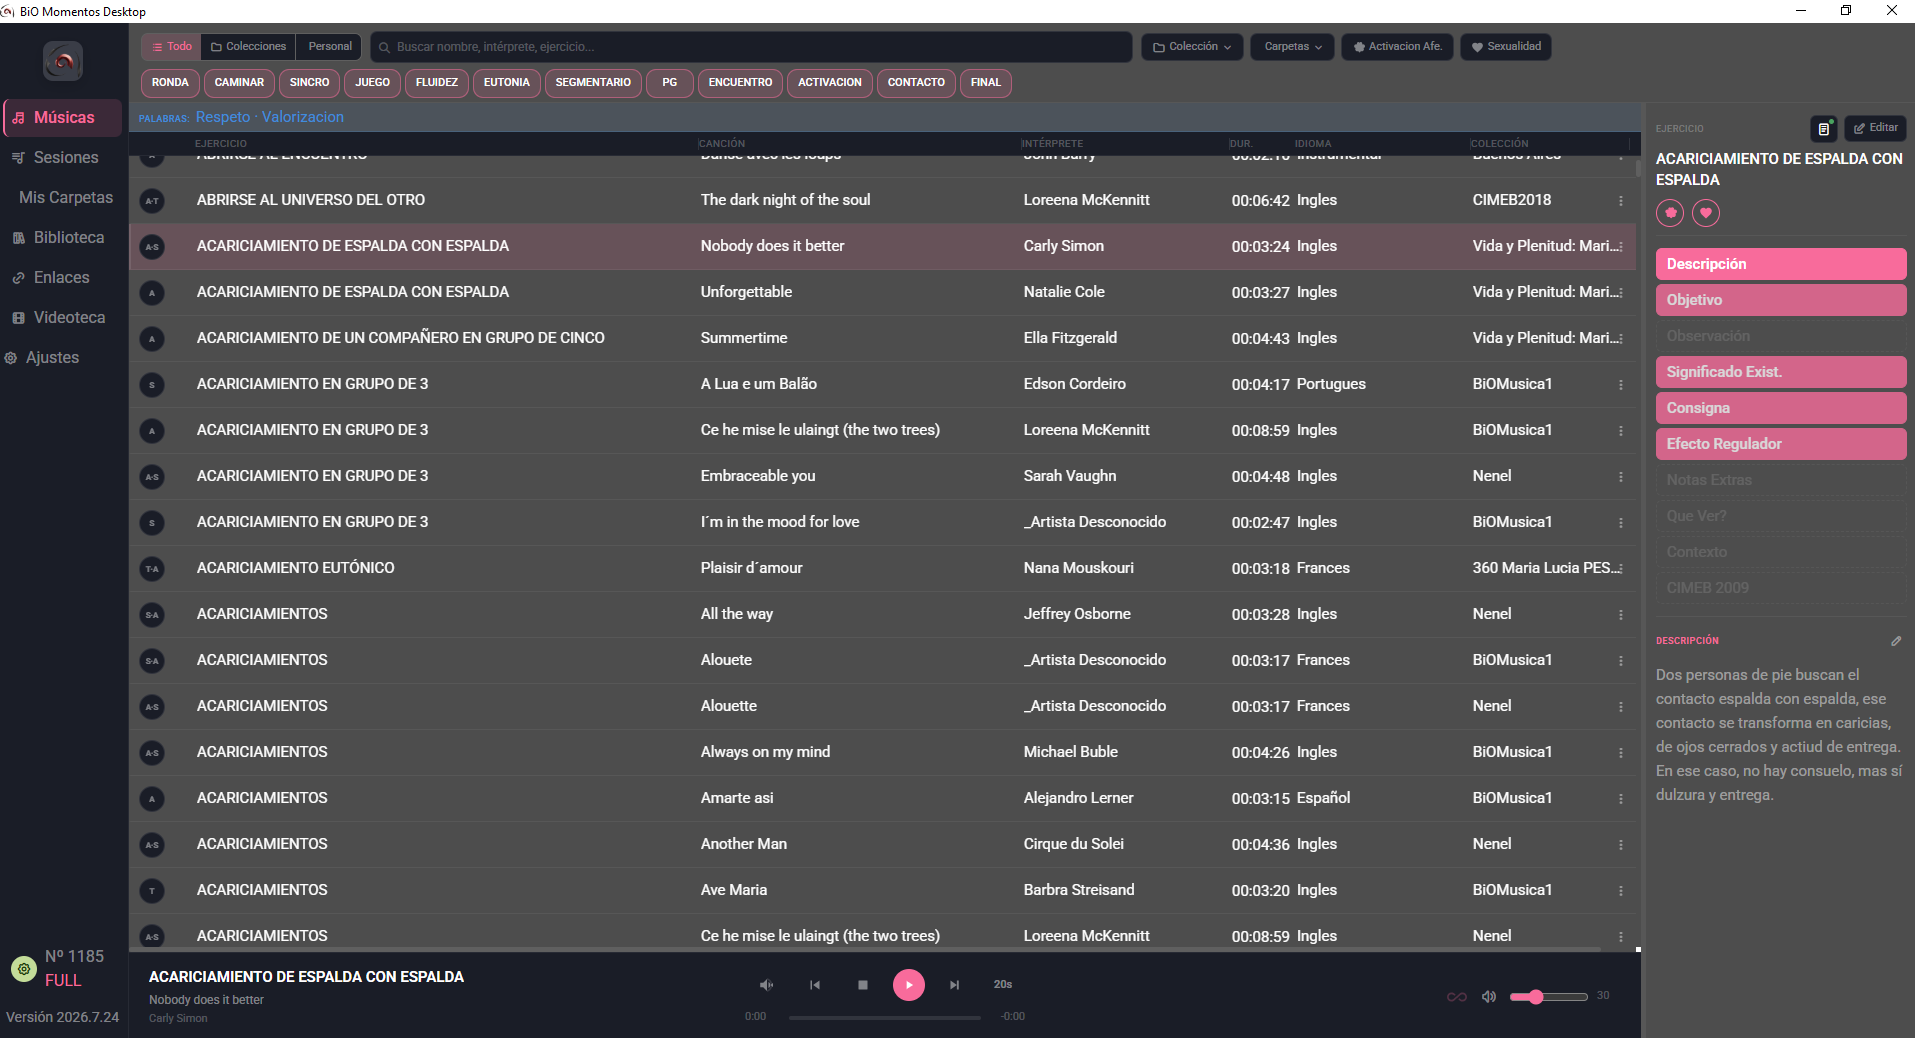Open Enlaces in the sidebar
Image resolution: width=1915 pixels, height=1038 pixels.
pos(63,278)
